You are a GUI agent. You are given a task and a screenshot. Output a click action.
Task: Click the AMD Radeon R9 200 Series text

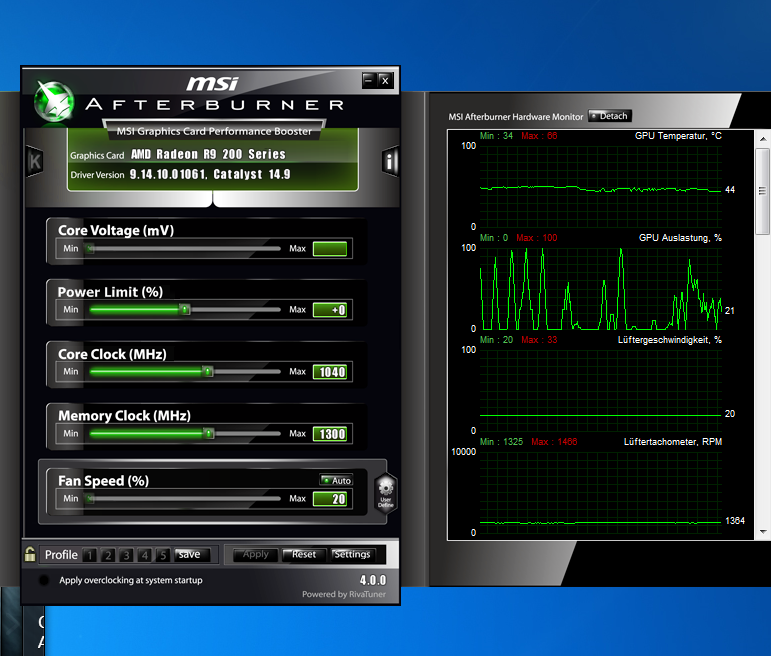point(208,154)
